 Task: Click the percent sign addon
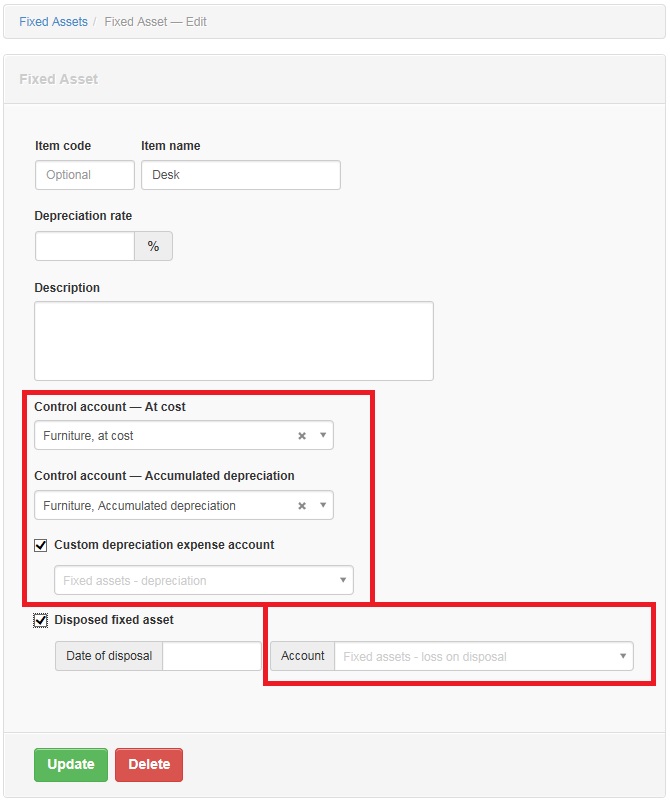153,246
